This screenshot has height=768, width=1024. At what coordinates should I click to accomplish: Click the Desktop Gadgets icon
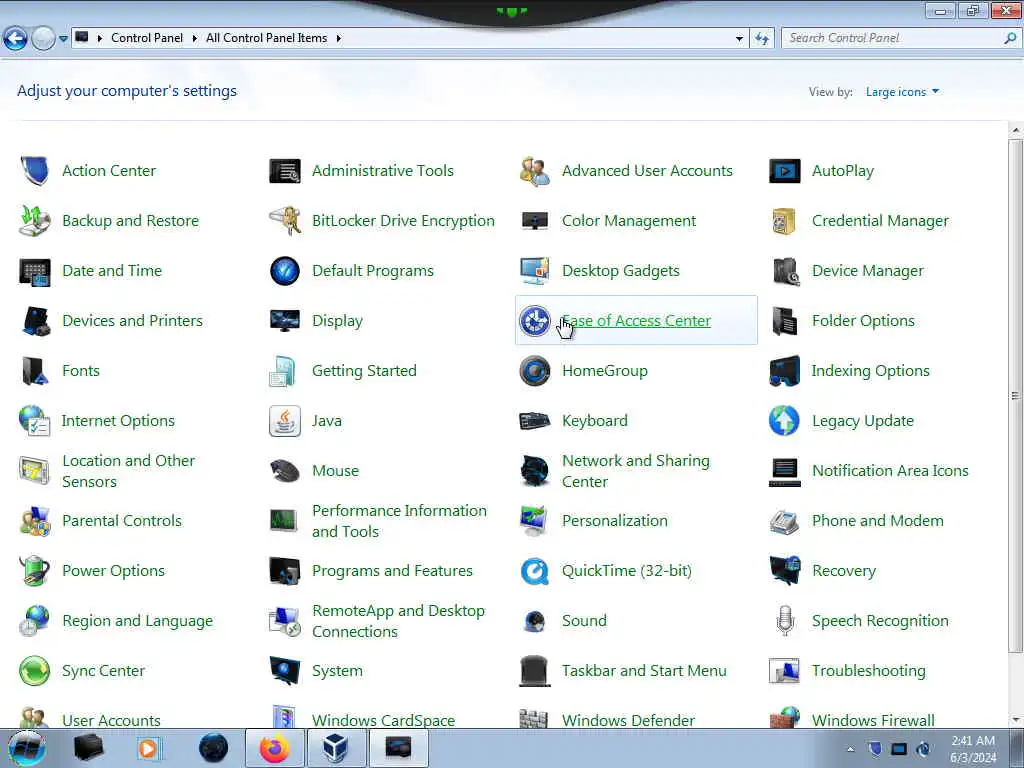click(x=535, y=271)
